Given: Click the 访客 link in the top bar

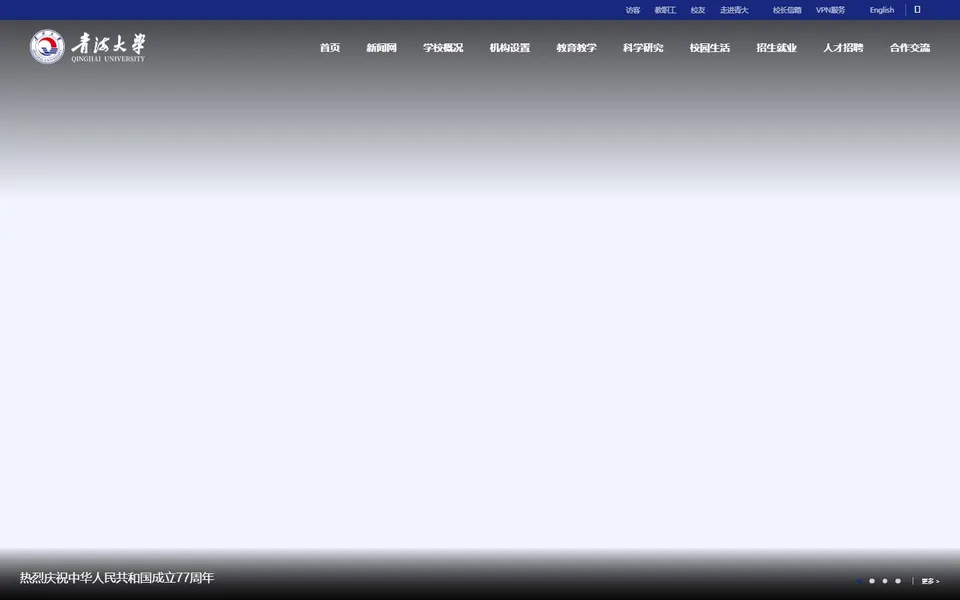Looking at the screenshot, I should [x=633, y=10].
